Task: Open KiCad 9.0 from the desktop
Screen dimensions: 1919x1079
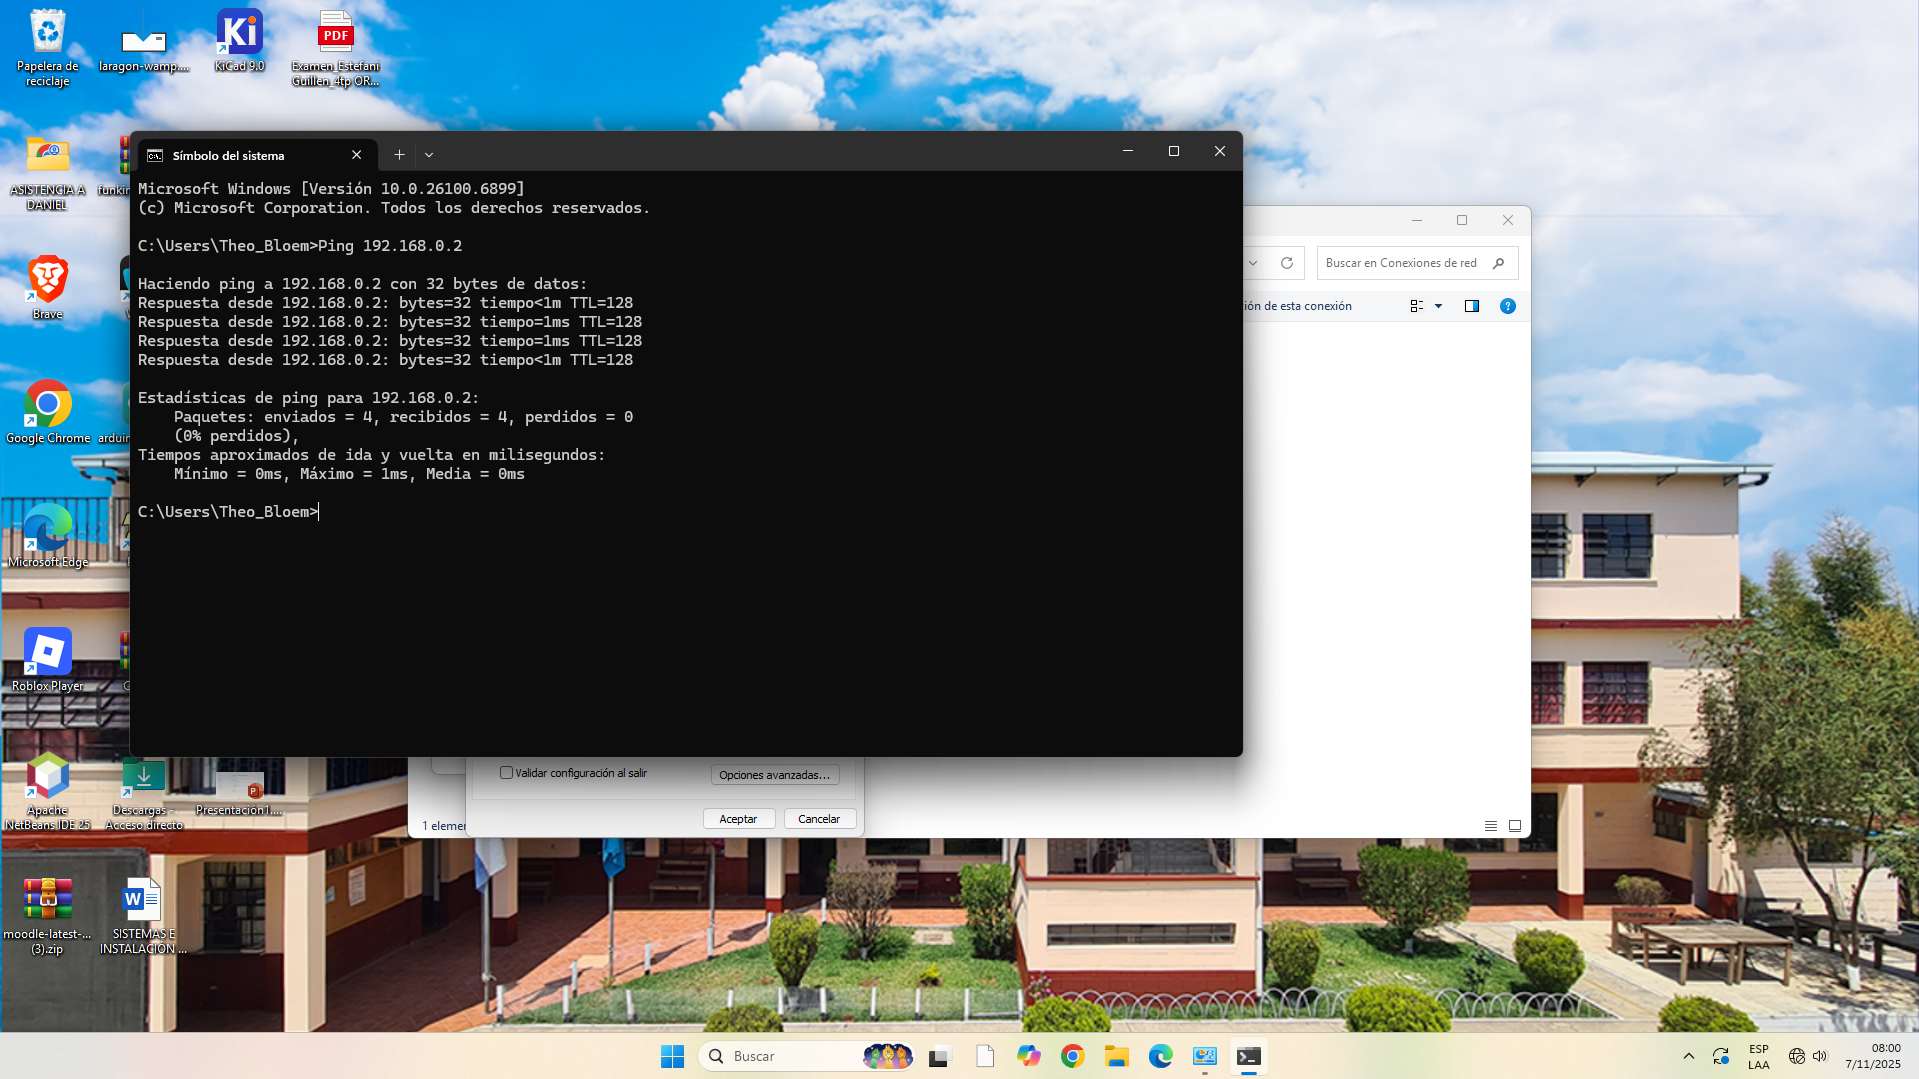Action: (238, 33)
